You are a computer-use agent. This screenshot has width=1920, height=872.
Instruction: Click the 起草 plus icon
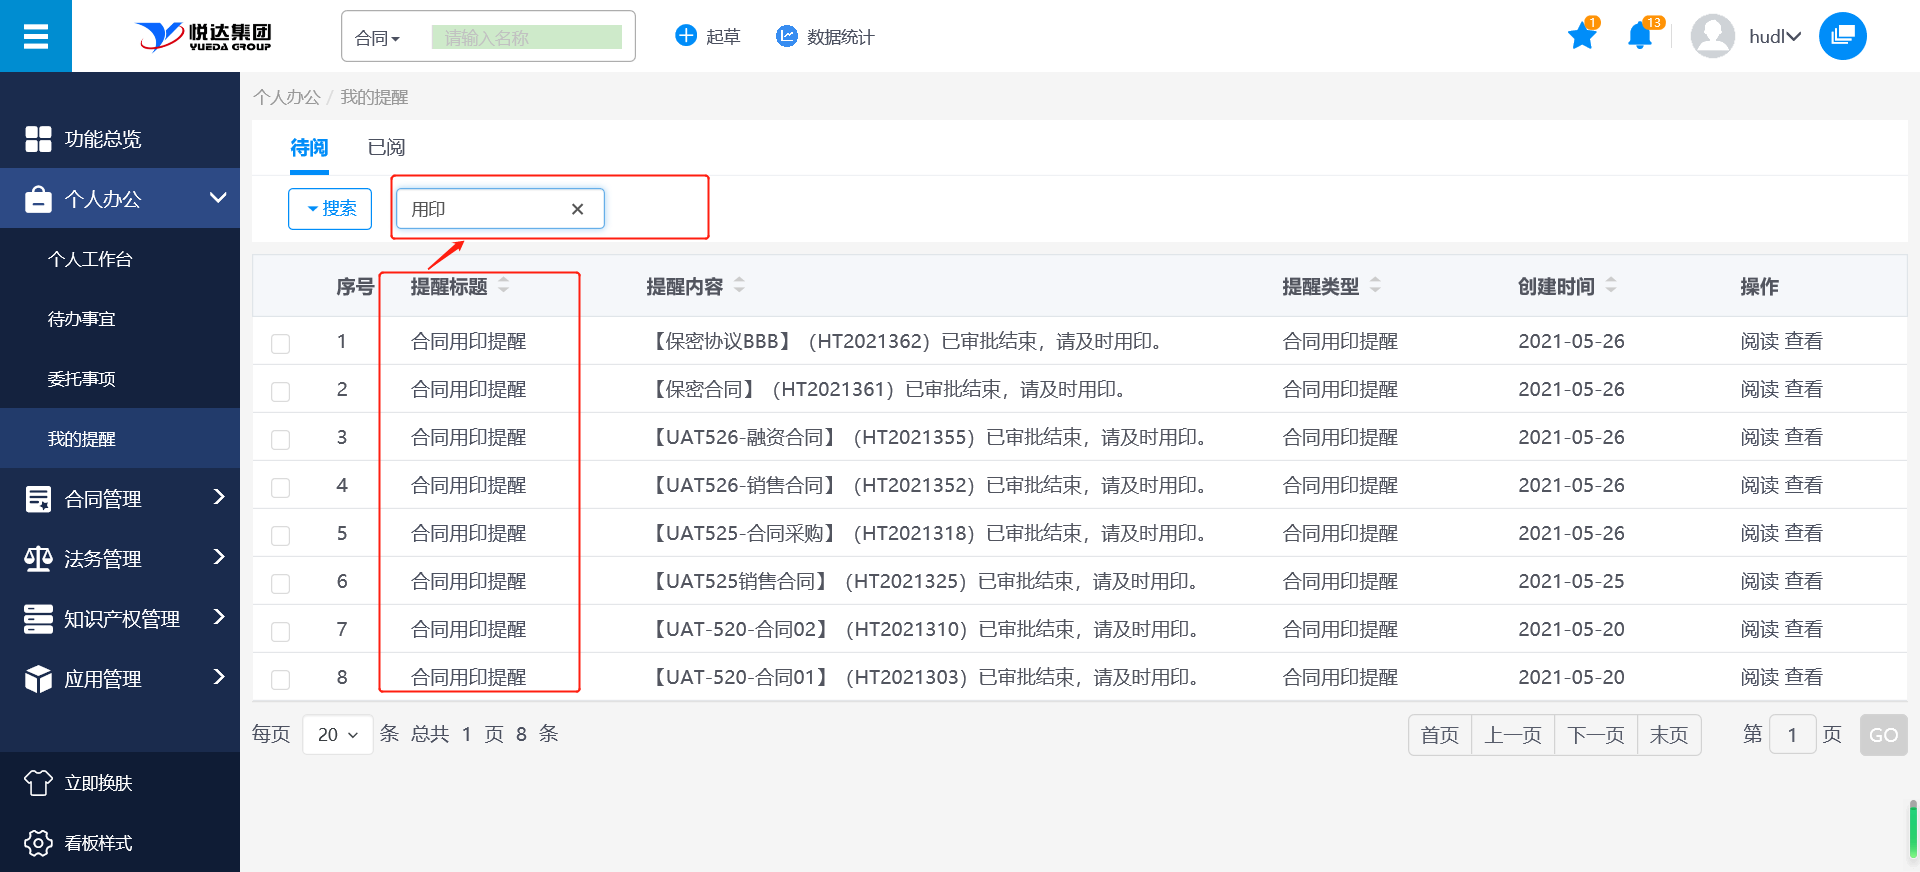point(686,36)
